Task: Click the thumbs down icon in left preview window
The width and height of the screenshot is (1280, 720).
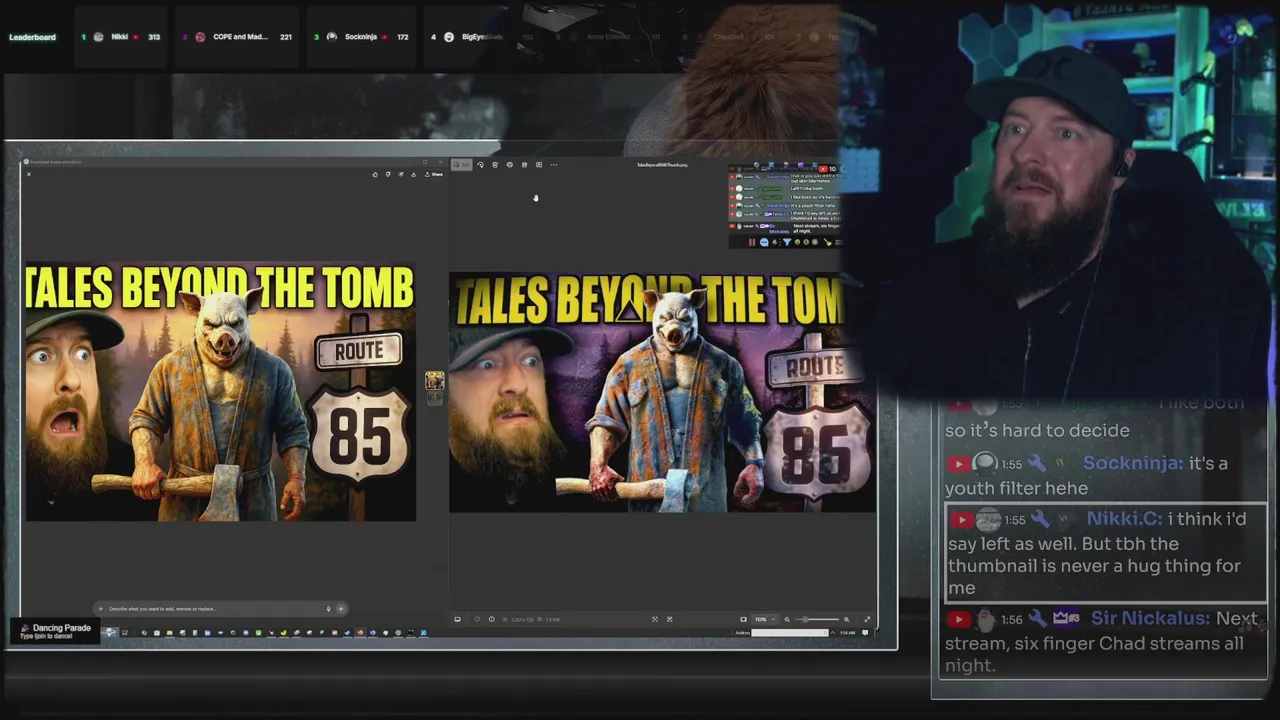Action: tap(388, 174)
